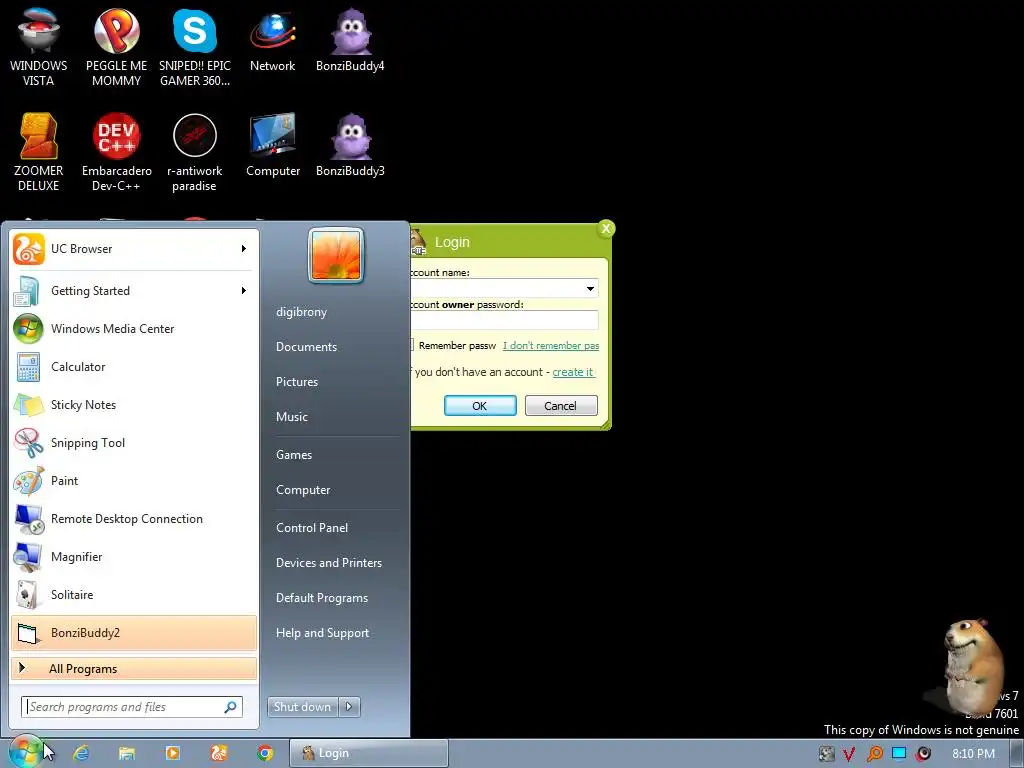
Task: Click the I don't remember password link
Action: pos(551,345)
